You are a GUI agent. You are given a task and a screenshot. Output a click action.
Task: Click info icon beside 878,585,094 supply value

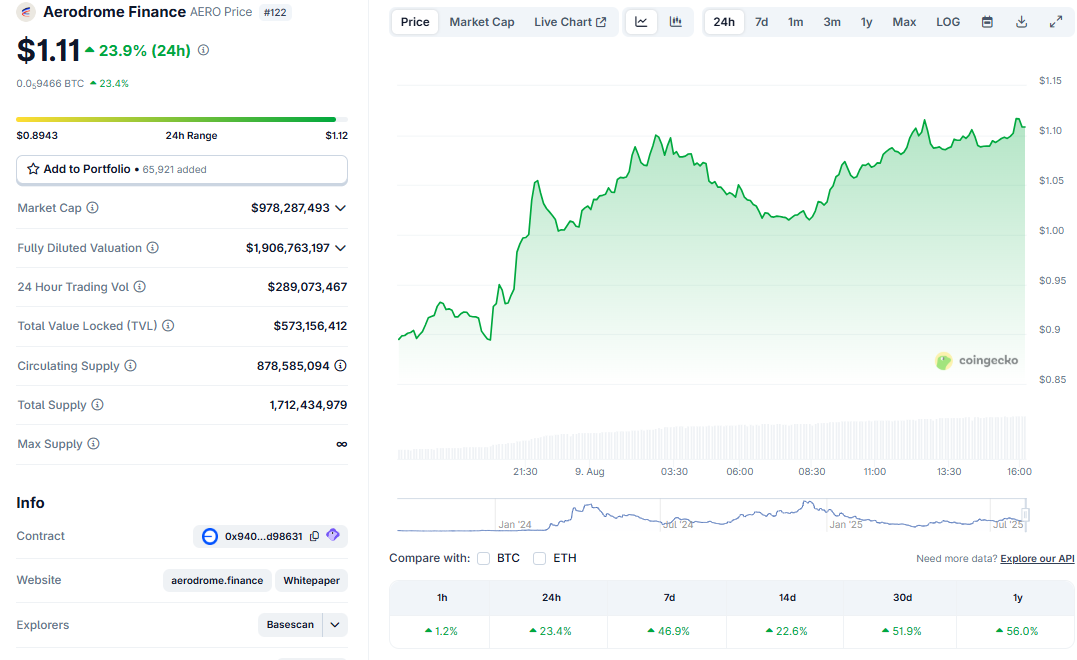tap(340, 365)
